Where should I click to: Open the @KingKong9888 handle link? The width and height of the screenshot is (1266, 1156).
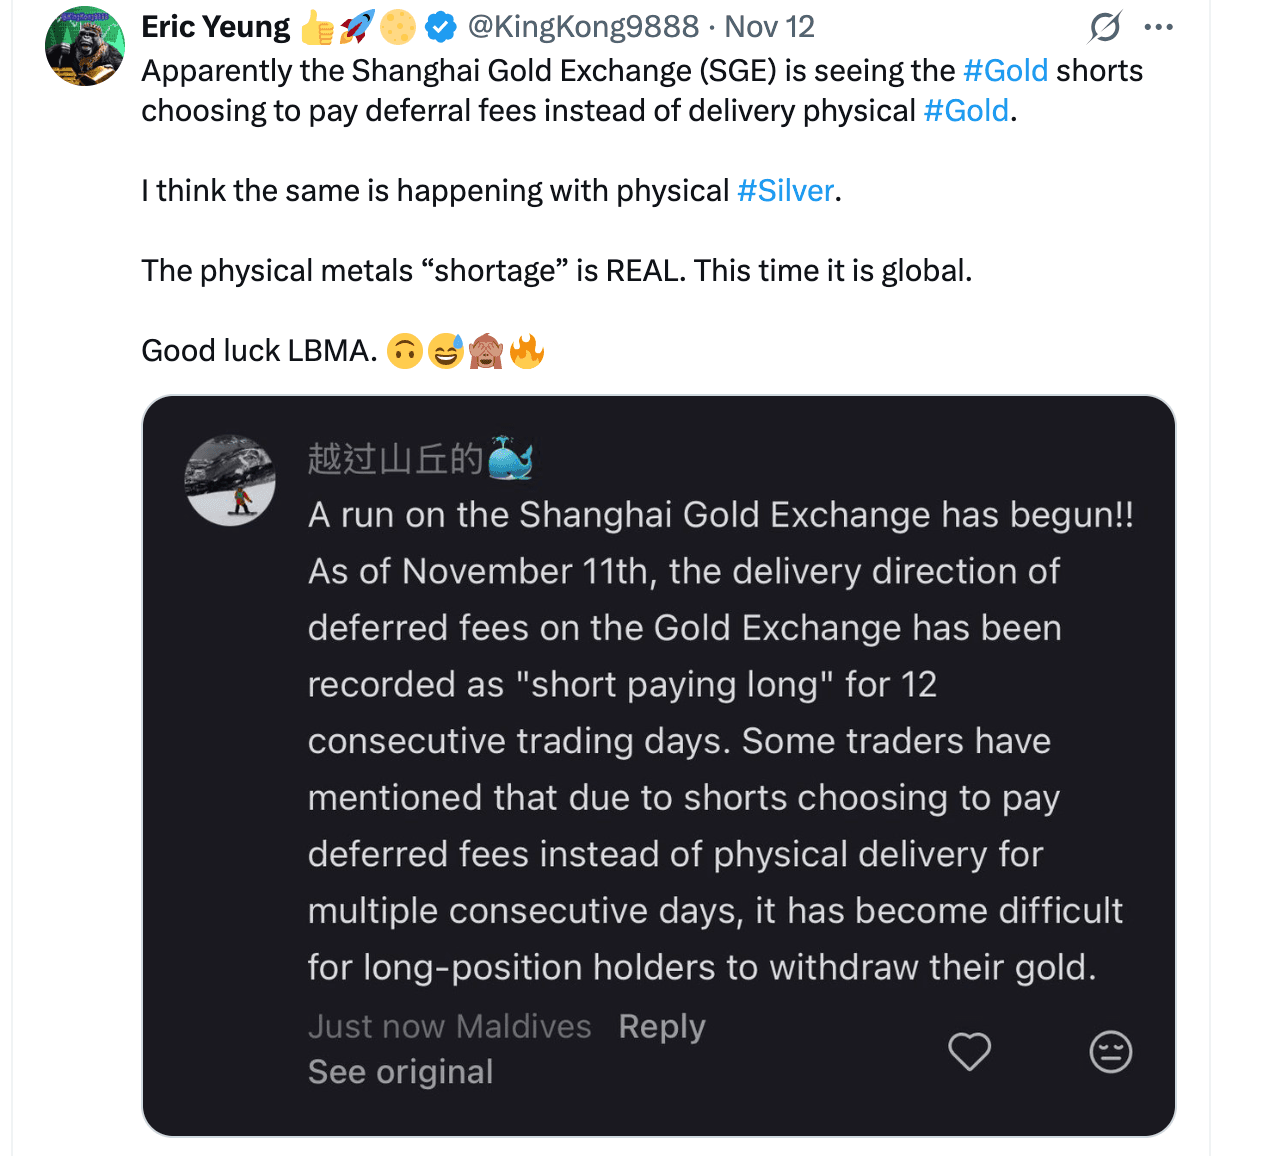click(x=583, y=27)
